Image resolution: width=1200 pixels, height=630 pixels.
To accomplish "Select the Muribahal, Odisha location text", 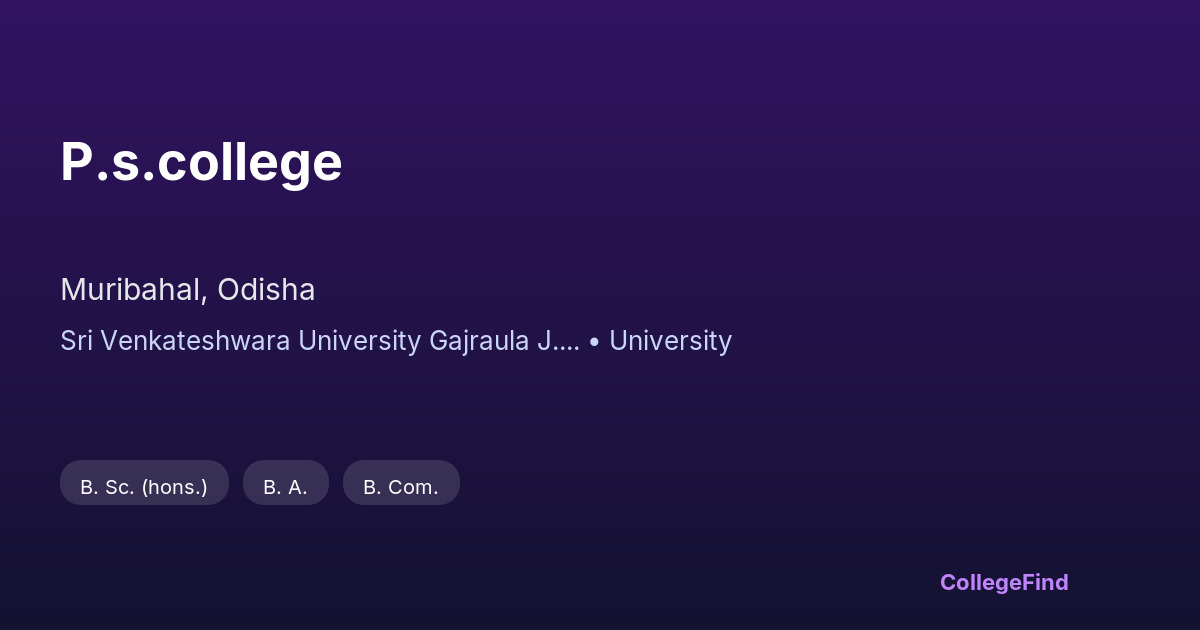I will [x=187, y=290].
